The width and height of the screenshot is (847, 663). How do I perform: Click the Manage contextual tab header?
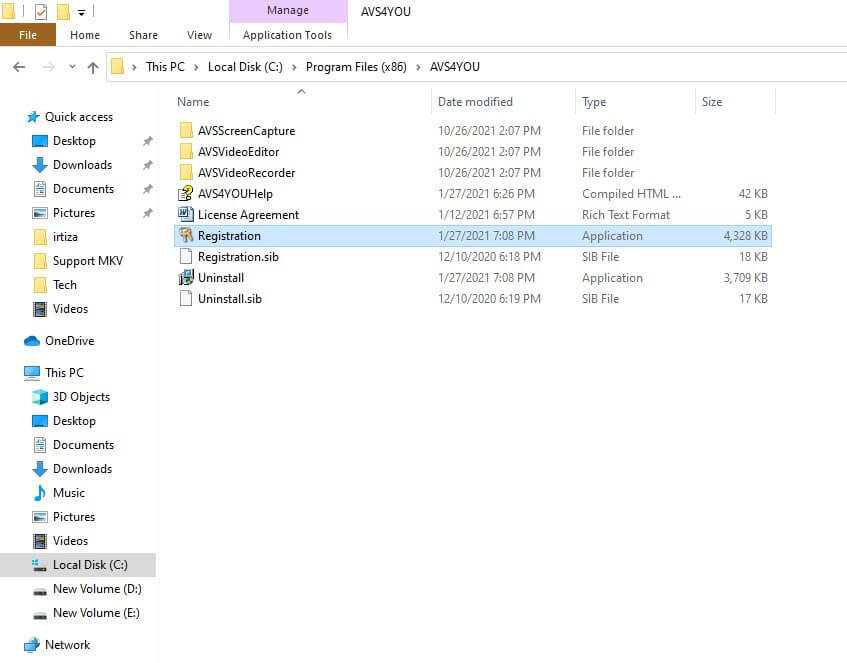(x=288, y=10)
